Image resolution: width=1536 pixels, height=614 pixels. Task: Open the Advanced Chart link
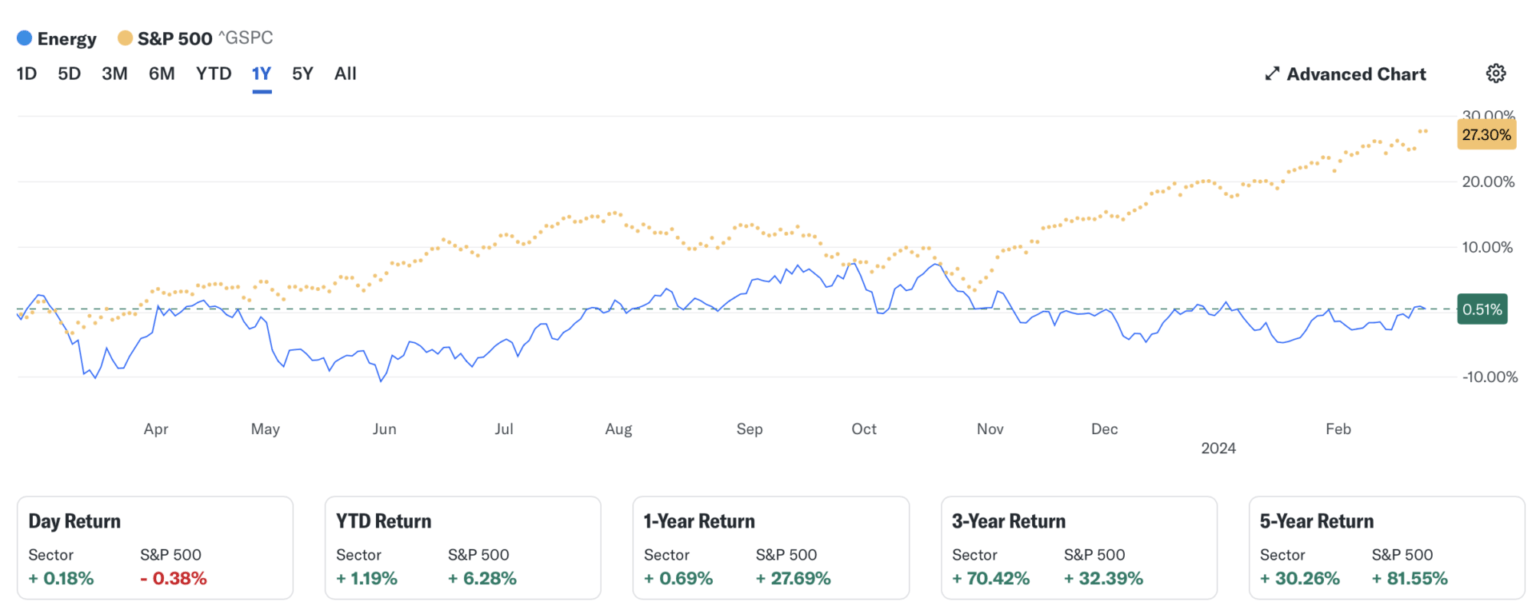(1356, 74)
